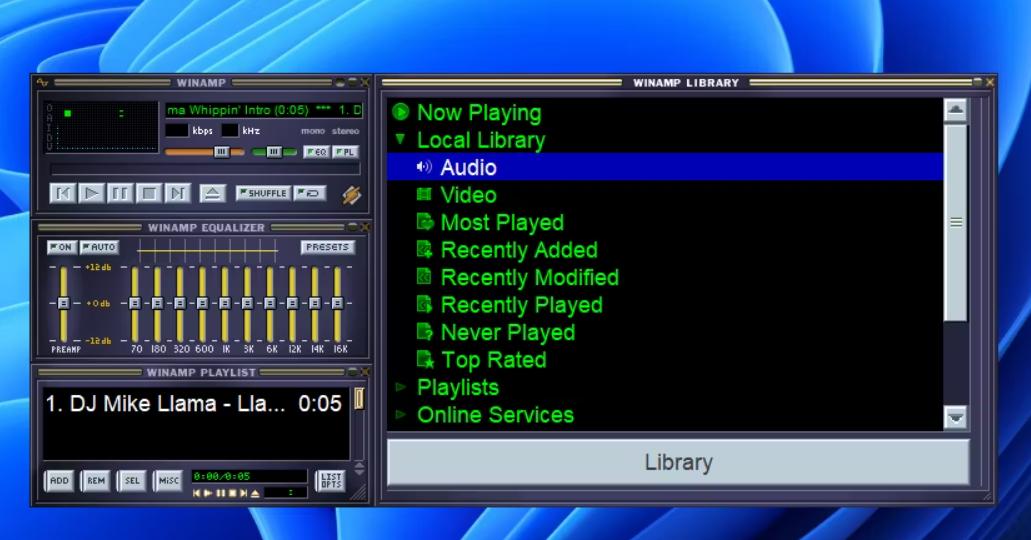Toggle the EQ window button
The height and width of the screenshot is (540, 1031).
click(316, 152)
